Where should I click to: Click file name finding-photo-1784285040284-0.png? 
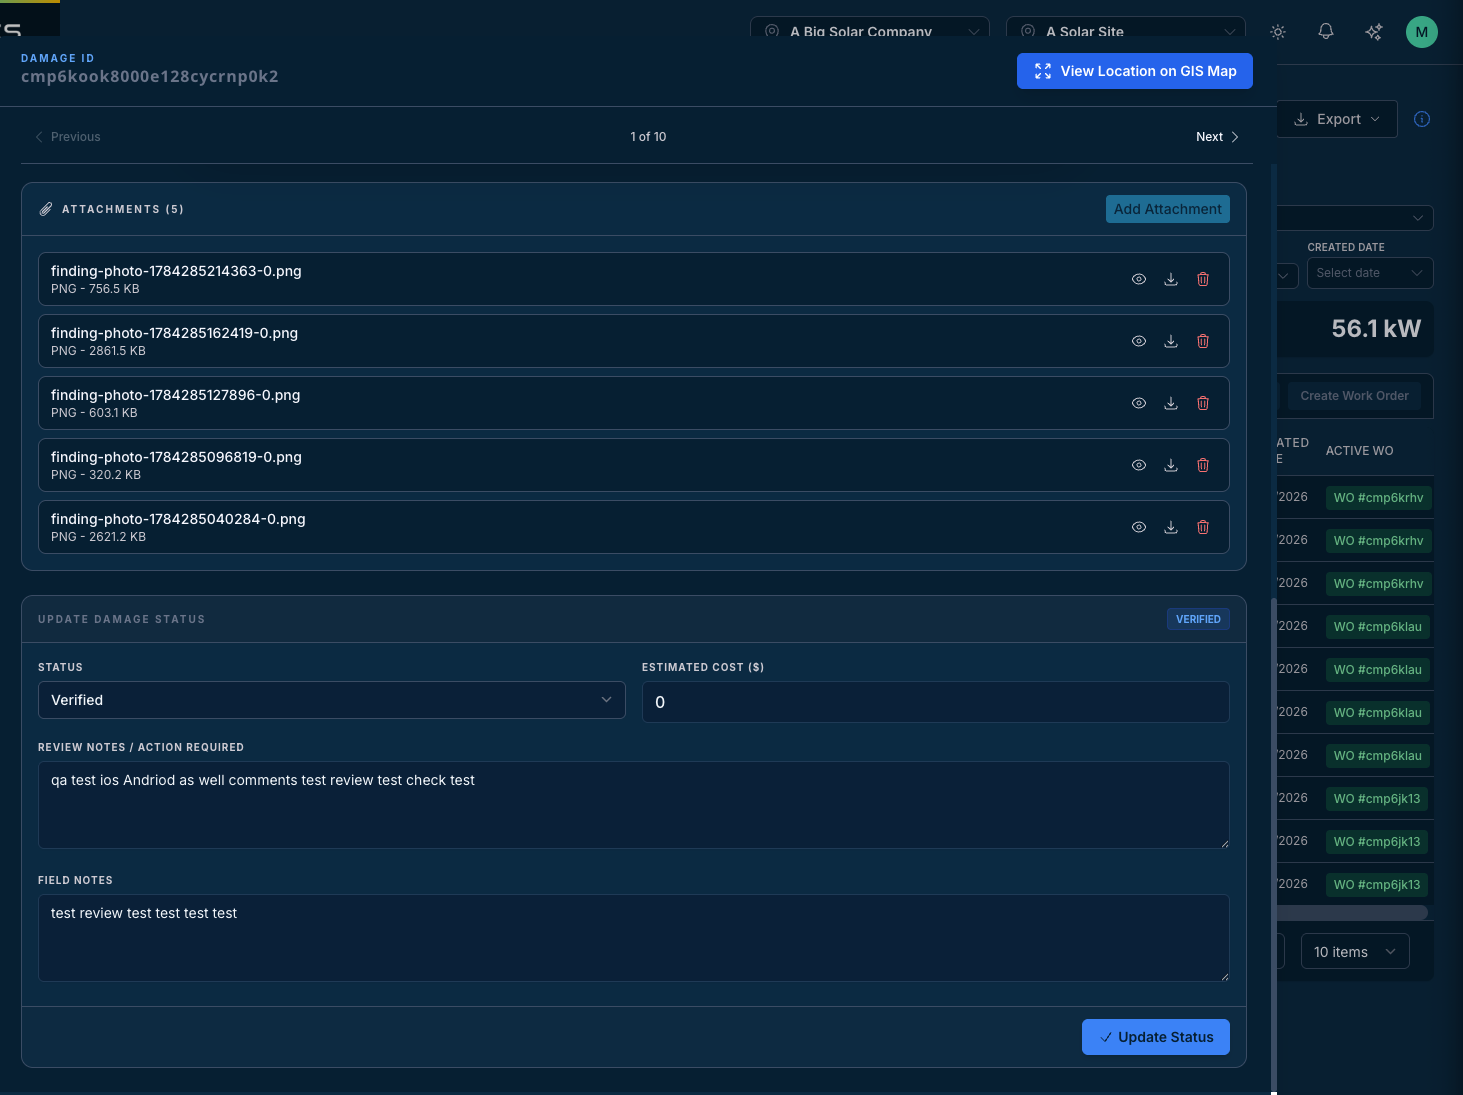[x=178, y=519]
